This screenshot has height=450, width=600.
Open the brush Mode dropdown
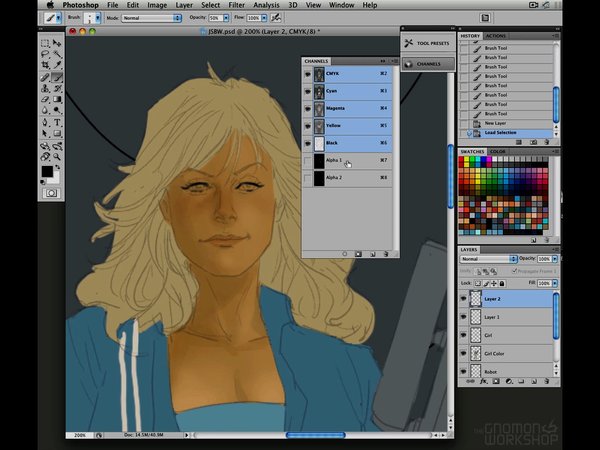(x=152, y=18)
